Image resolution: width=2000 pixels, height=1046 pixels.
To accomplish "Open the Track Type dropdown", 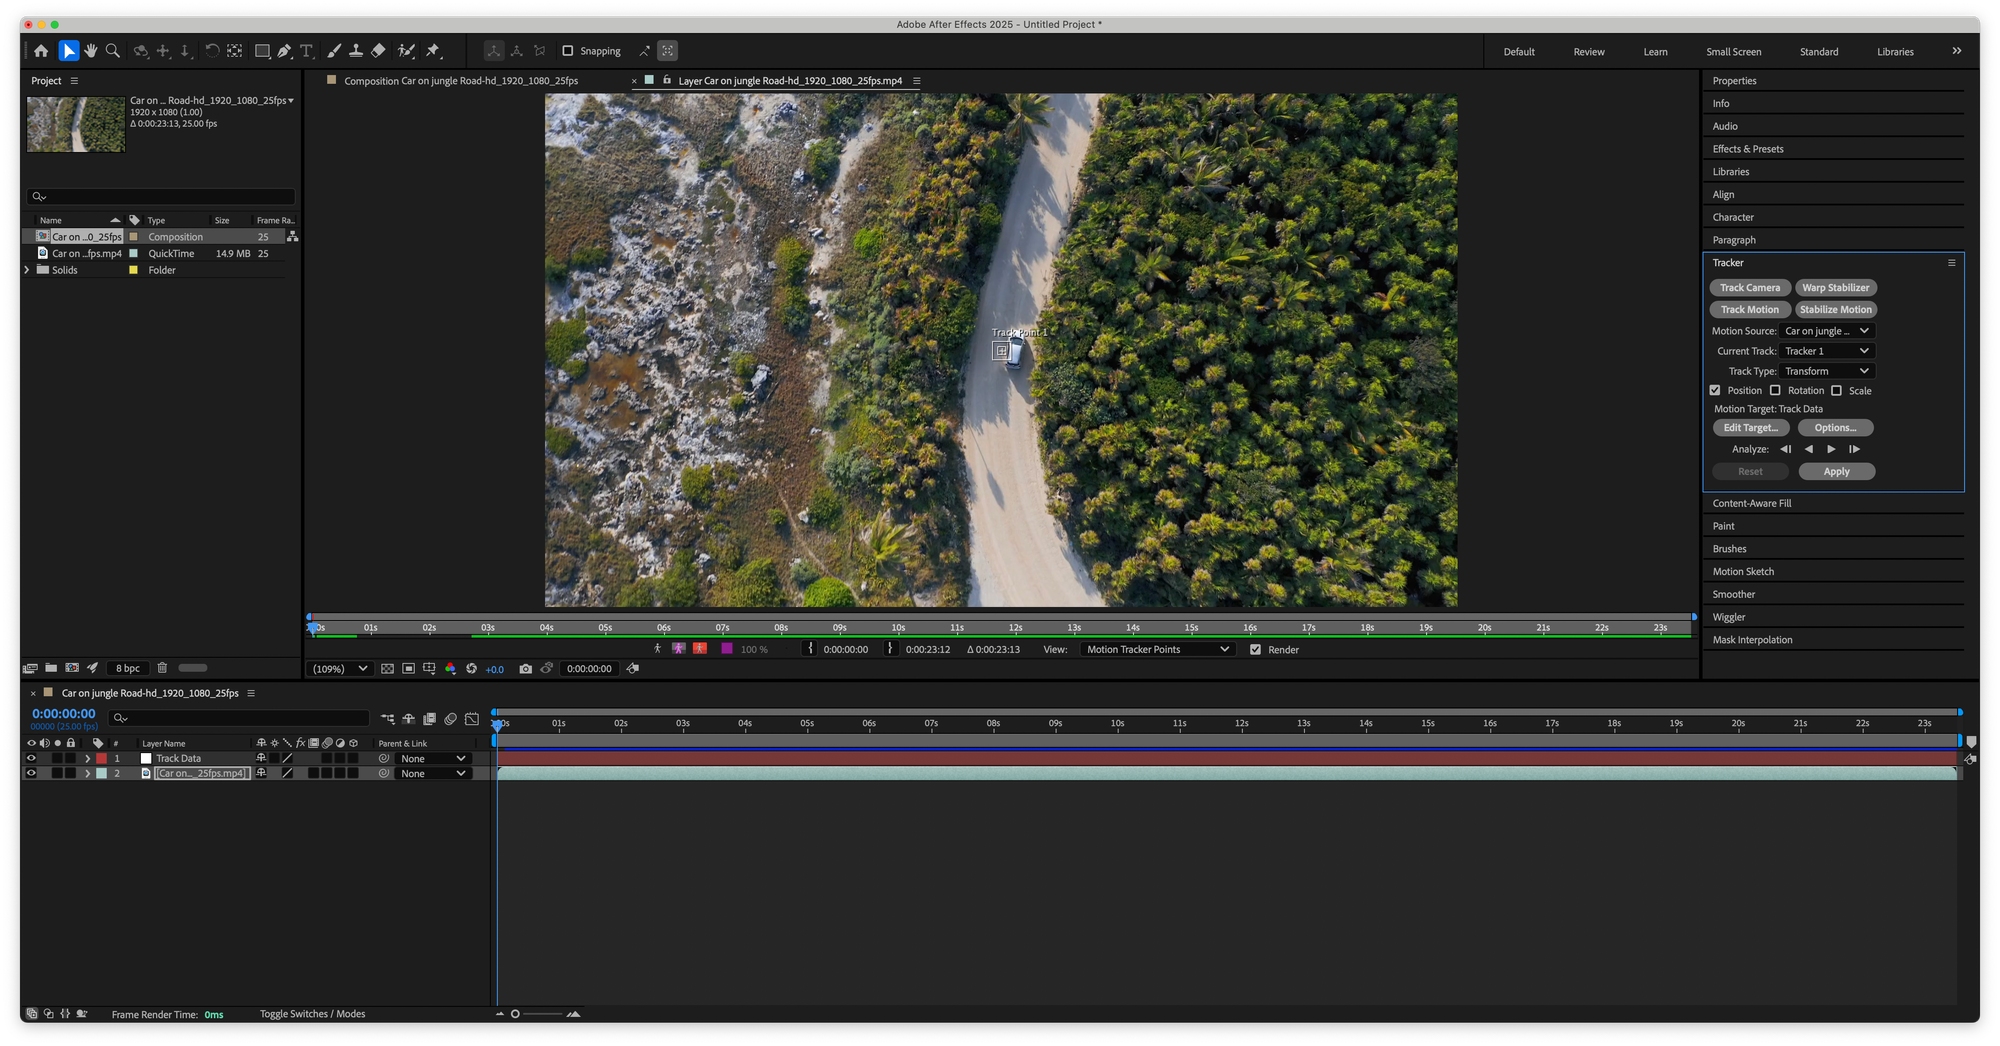I will [1826, 371].
